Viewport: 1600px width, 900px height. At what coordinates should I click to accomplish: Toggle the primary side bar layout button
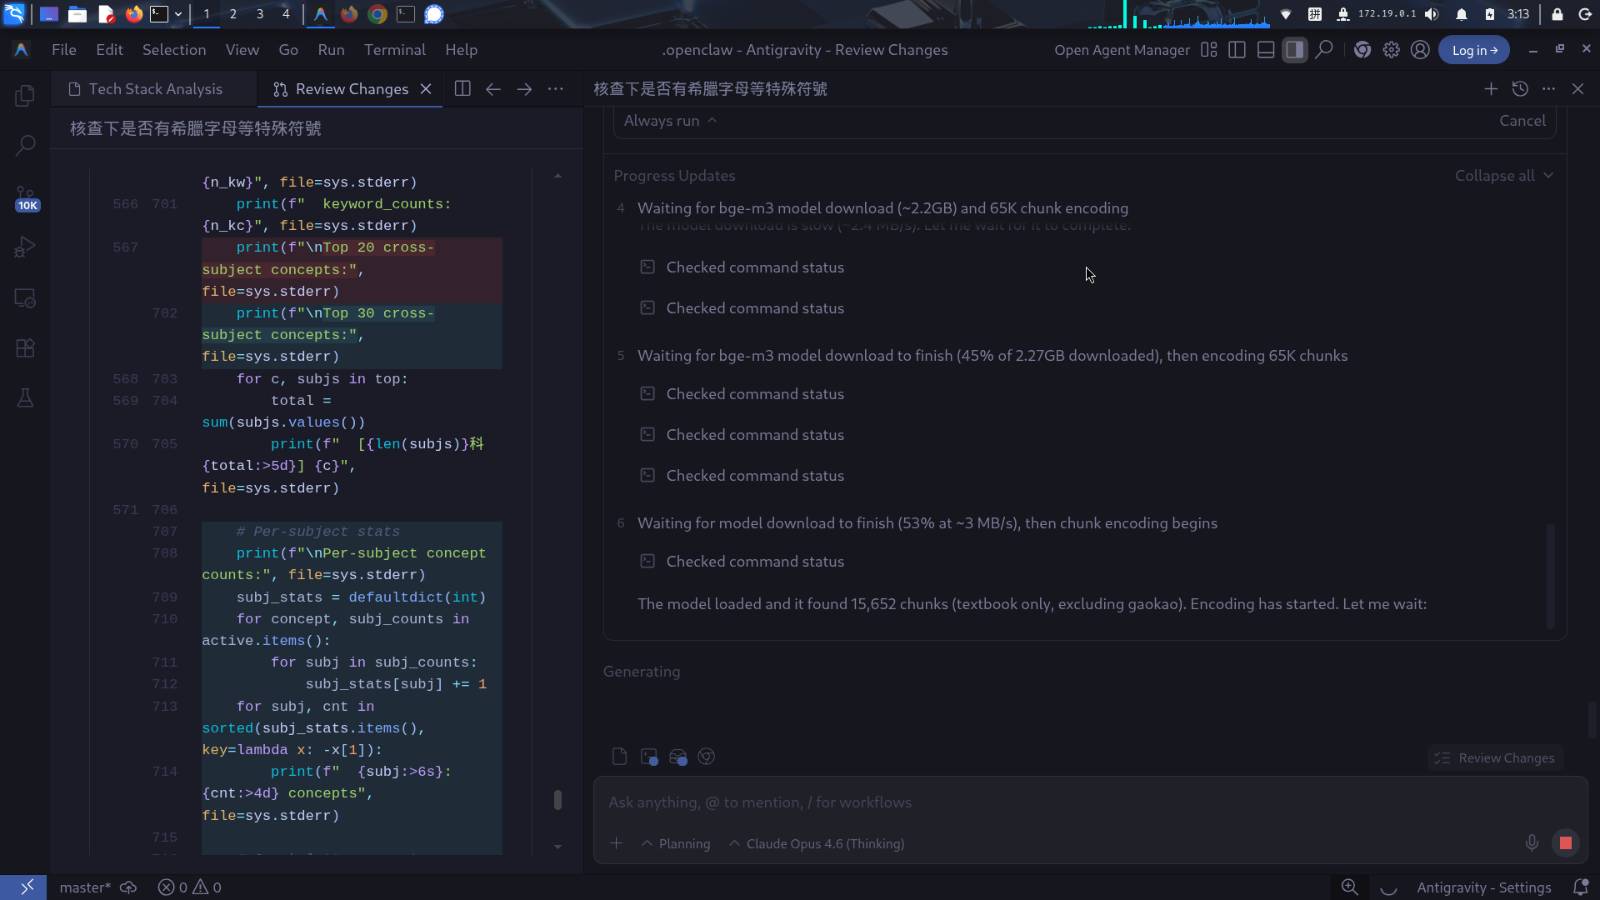[x=1237, y=50]
